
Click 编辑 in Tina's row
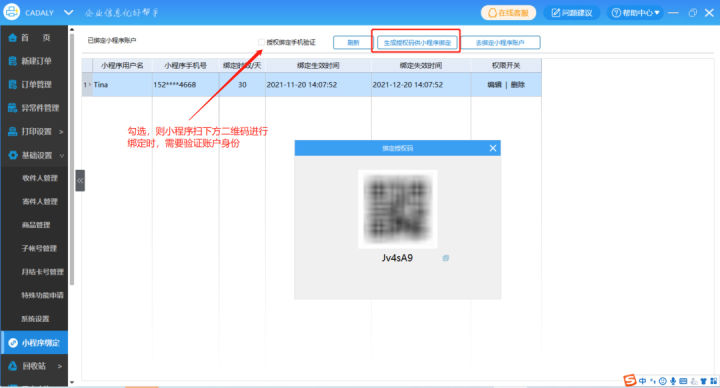(x=494, y=84)
